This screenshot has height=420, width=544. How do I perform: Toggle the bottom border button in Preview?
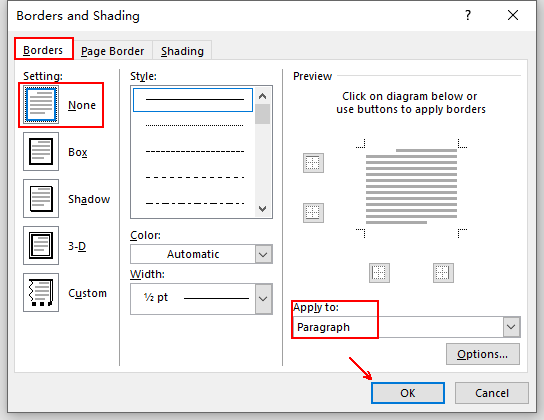point(313,213)
